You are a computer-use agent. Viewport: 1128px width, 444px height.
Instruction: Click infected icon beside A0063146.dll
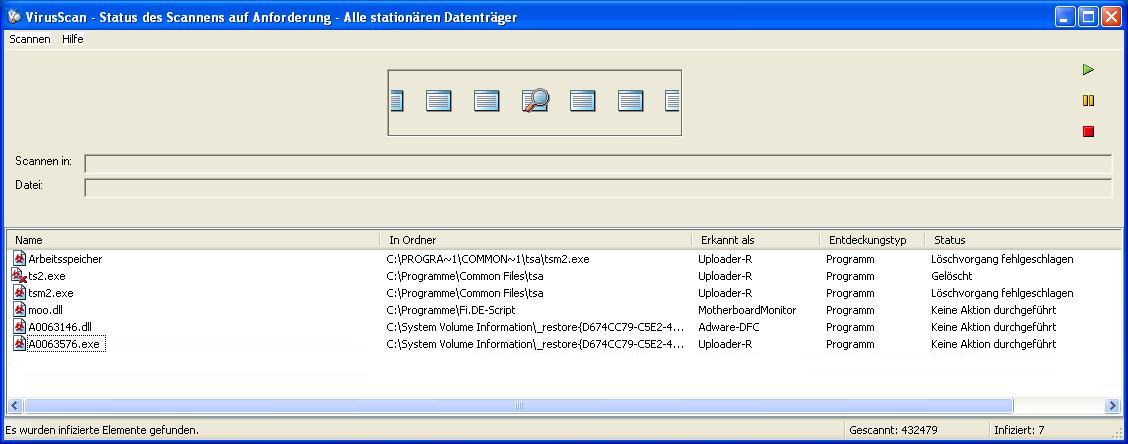[x=19, y=327]
